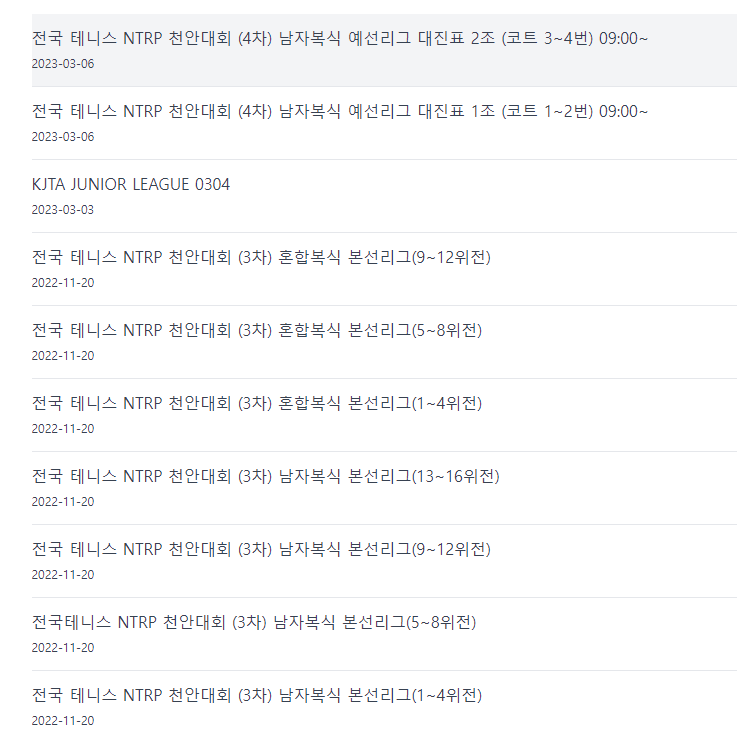Open 전국테니스 남자복식 본선리그(5~8위전) entry
Viewport: 737px width, 753px height.
pyautogui.click(x=254, y=622)
